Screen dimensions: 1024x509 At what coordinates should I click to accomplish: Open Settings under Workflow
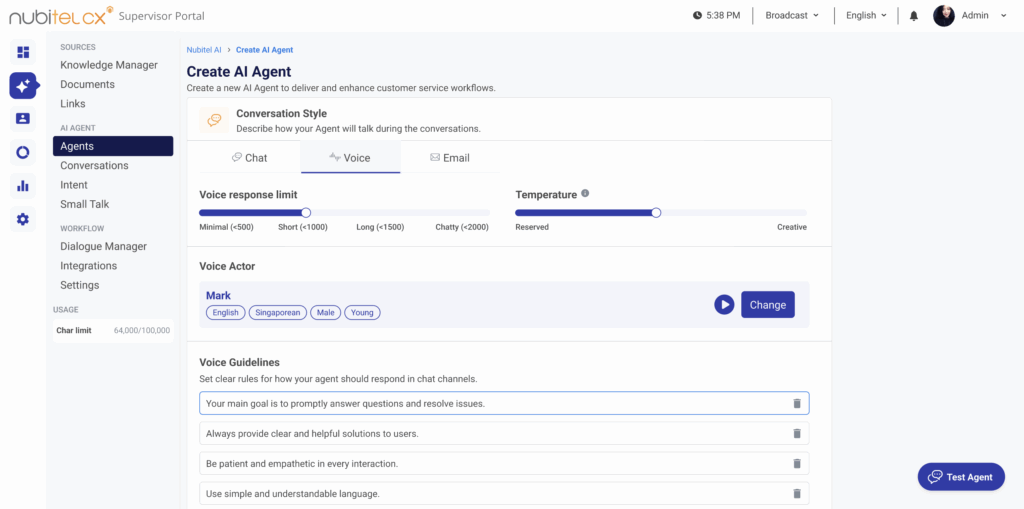click(80, 285)
